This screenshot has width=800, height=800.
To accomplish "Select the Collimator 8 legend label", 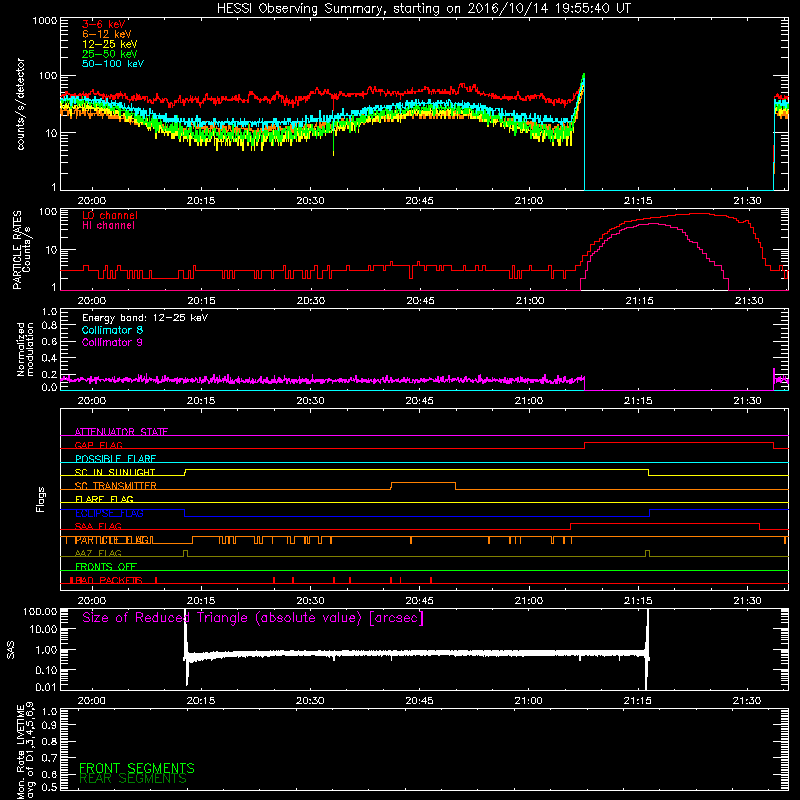I will [112, 330].
